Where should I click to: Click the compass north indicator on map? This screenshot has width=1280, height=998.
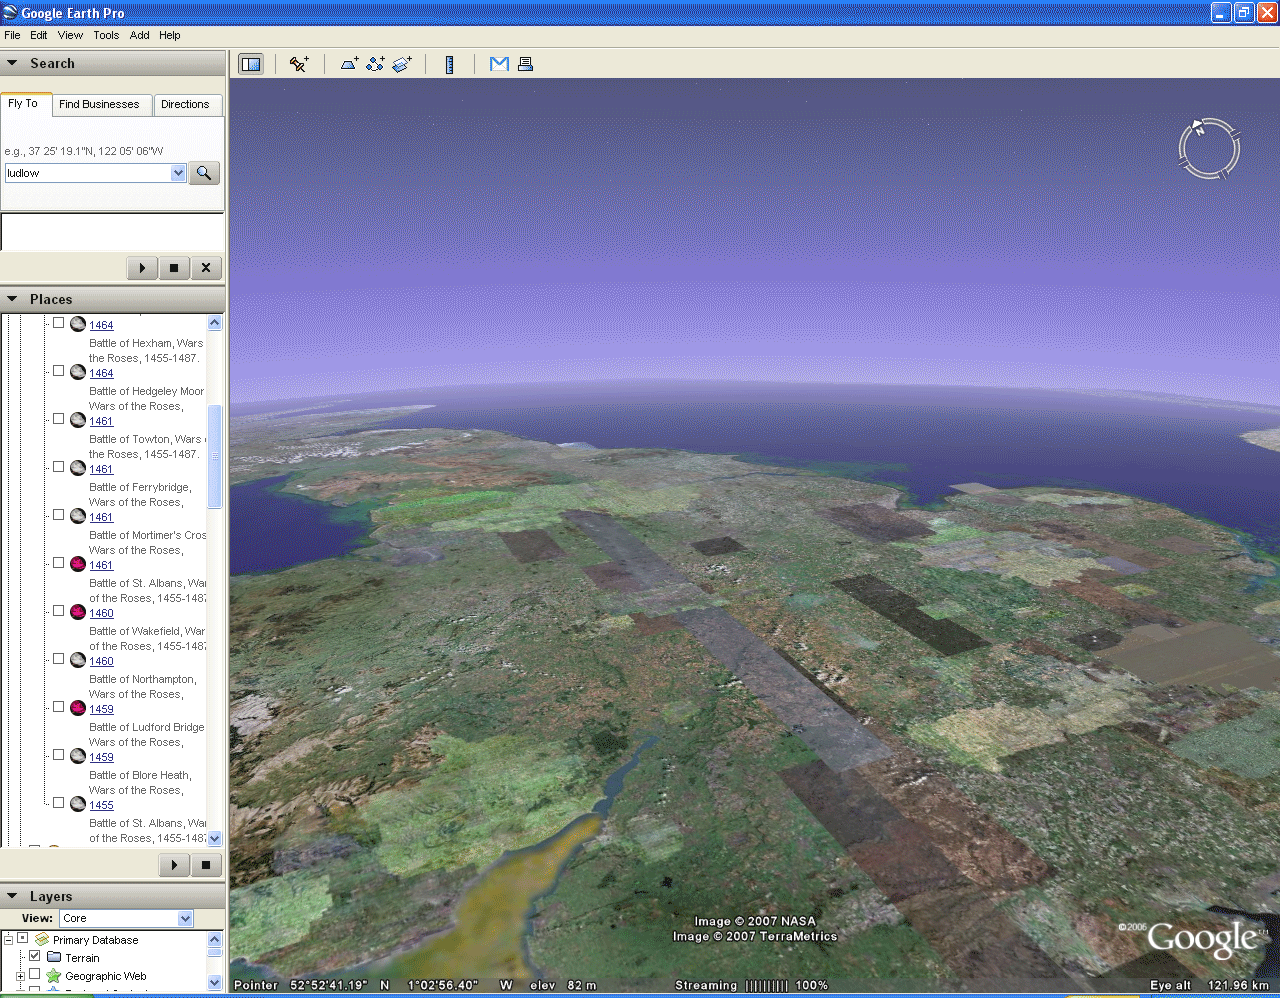(x=1199, y=129)
